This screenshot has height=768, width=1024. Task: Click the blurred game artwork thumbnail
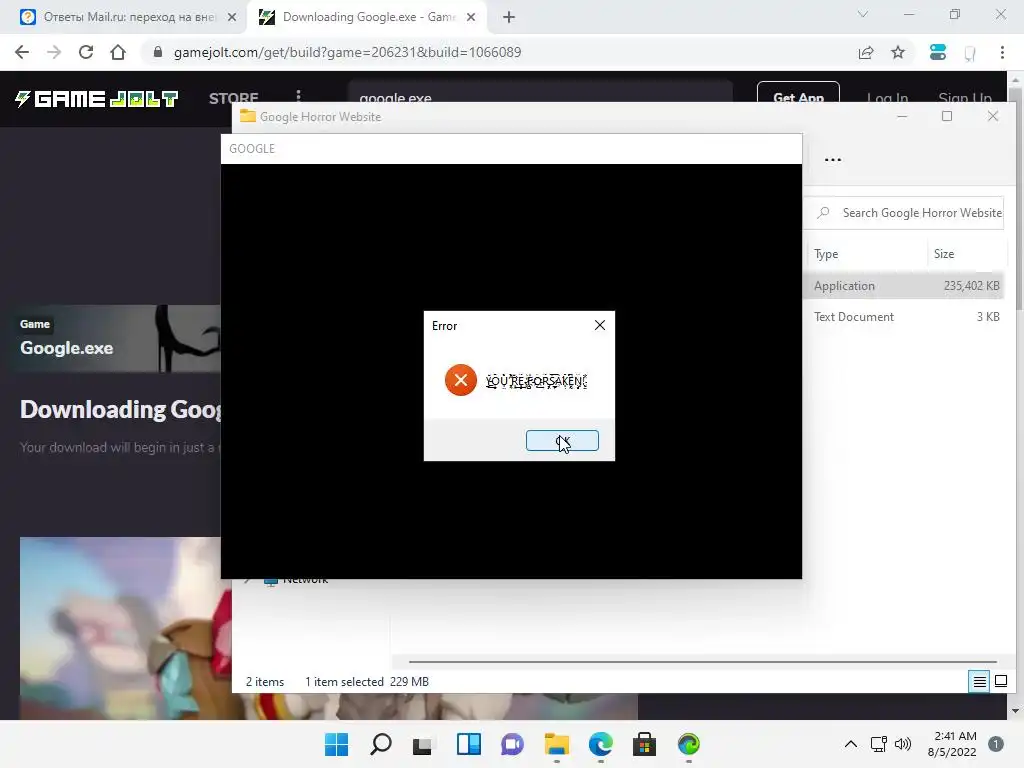pos(125,627)
